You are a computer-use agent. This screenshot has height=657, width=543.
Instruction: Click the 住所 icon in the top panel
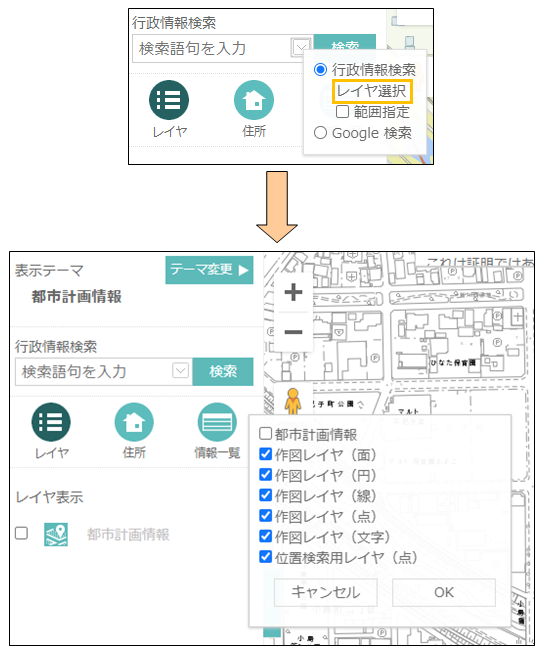coord(254,100)
